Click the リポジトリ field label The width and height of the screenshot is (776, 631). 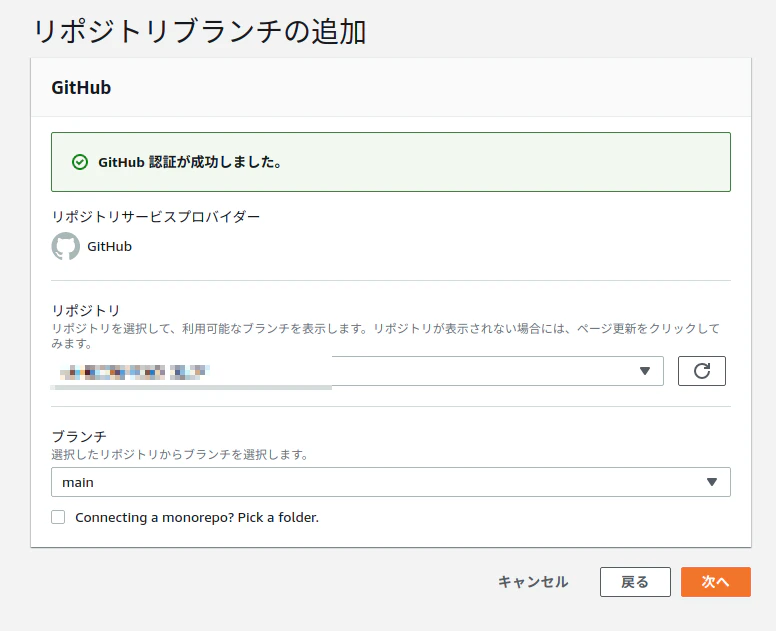[85, 311]
